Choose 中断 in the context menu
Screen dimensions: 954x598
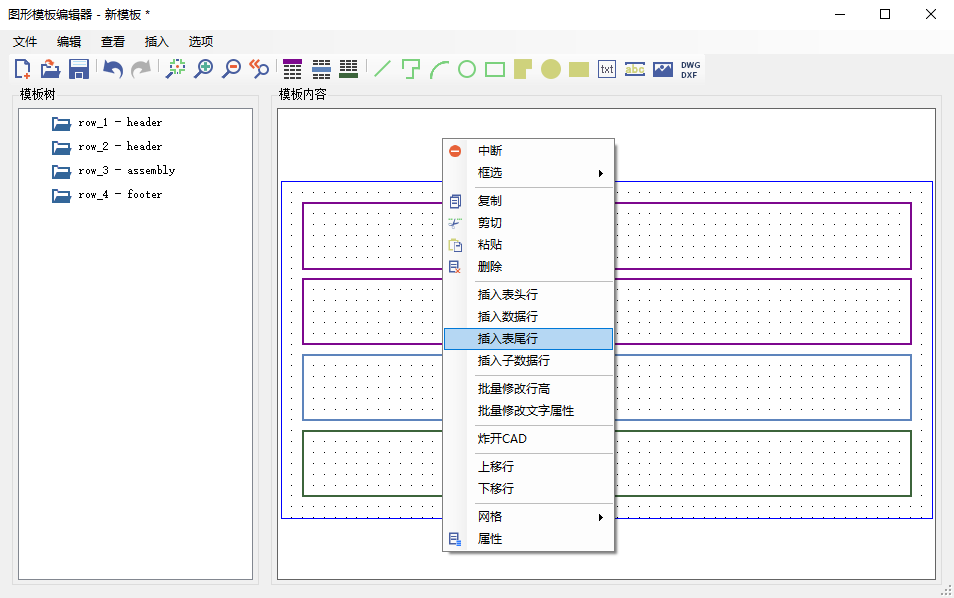coord(528,151)
